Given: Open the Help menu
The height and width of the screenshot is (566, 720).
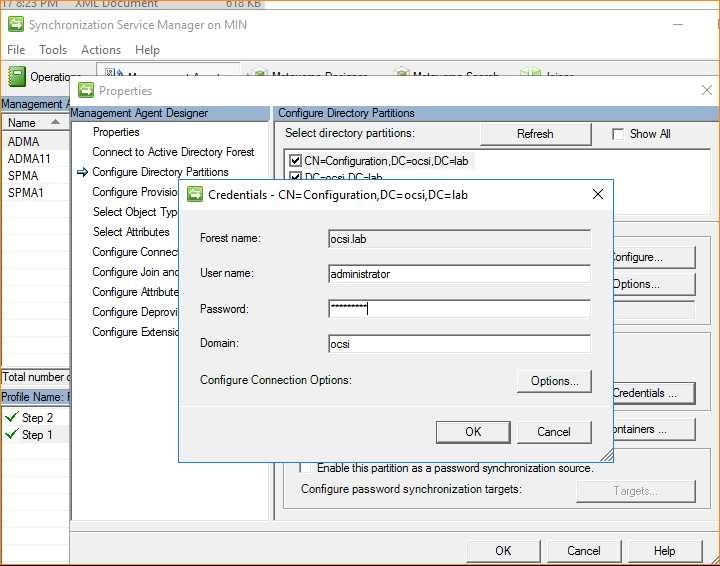Looking at the screenshot, I should click(x=147, y=50).
